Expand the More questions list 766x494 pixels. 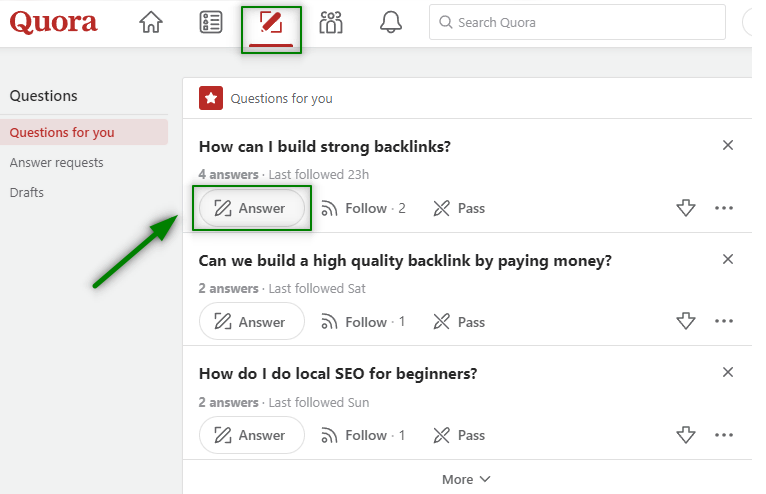click(466, 479)
